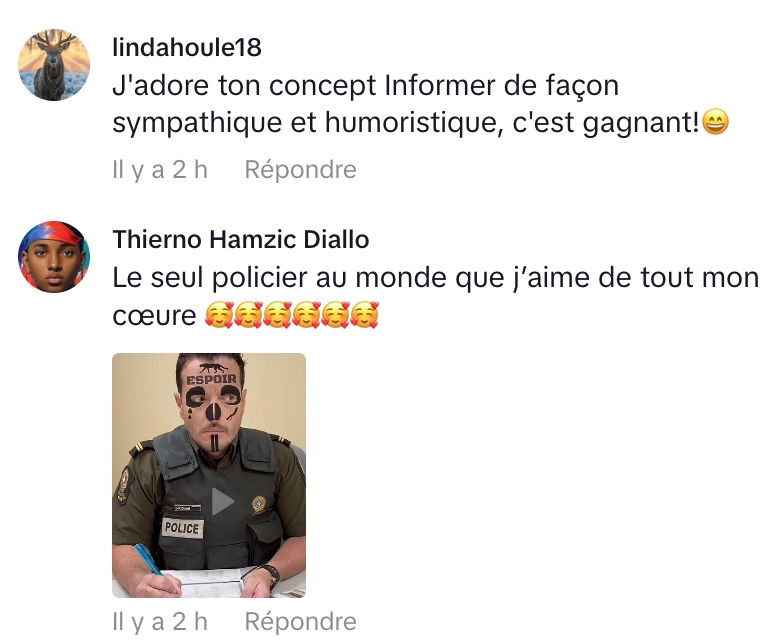Tap the last hearts-face emoji in the row
Image resolution: width=774 pixels, height=640 pixels.
coord(364,315)
